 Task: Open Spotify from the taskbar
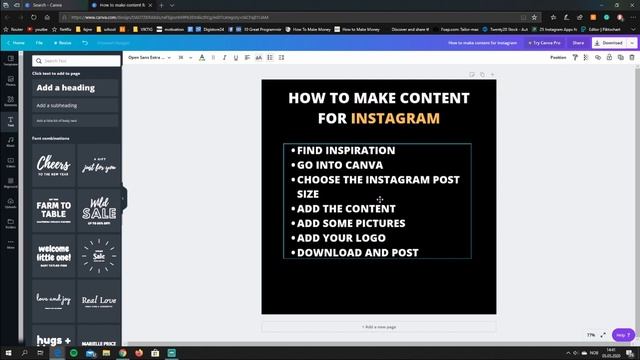[x=73, y=353]
